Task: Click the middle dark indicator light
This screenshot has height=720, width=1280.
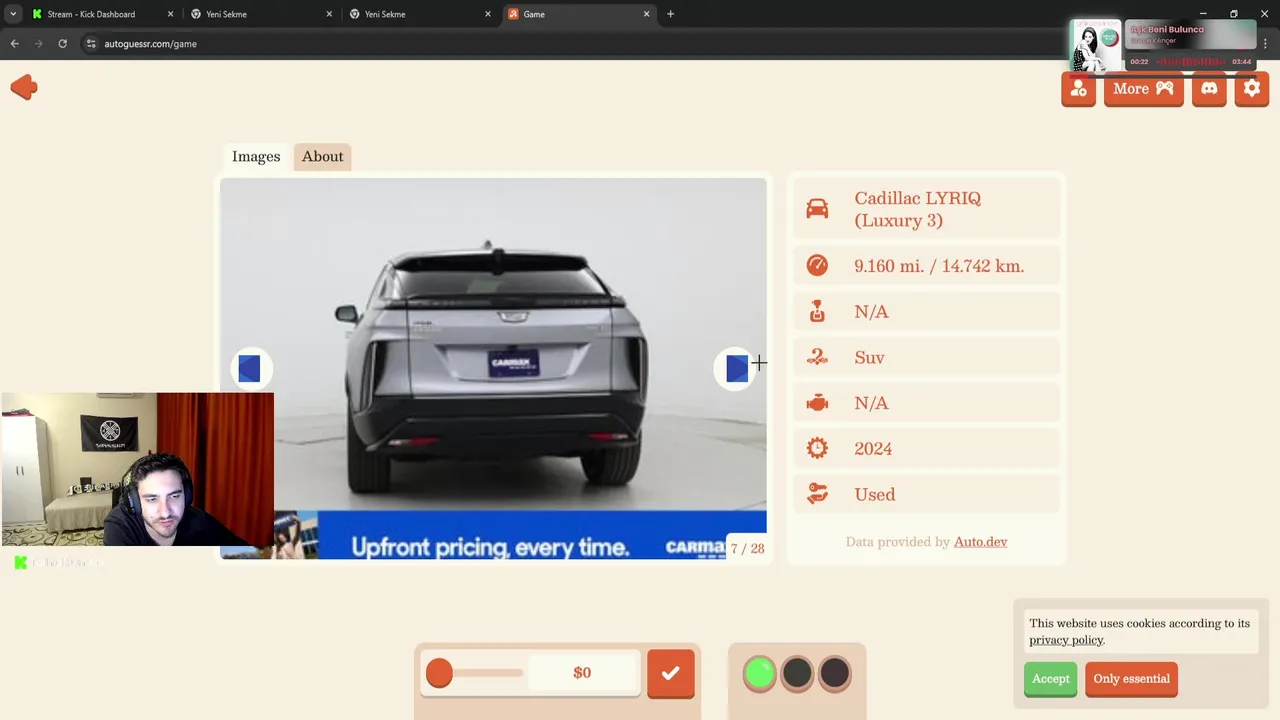Action: [797, 674]
